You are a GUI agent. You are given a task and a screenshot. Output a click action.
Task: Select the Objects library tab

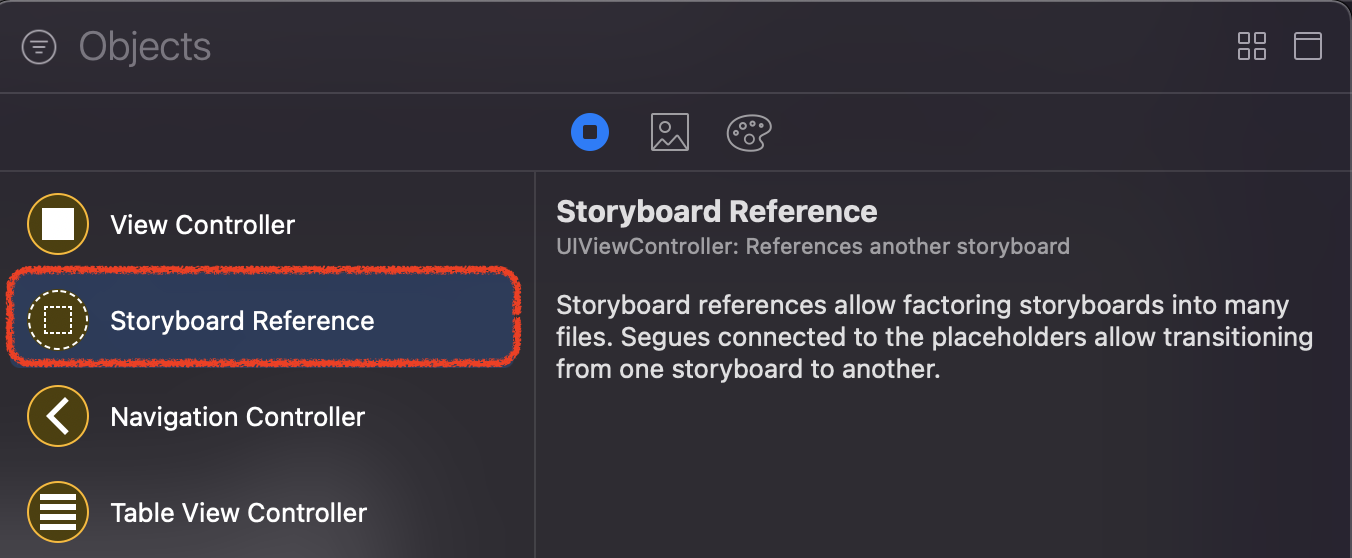[590, 132]
